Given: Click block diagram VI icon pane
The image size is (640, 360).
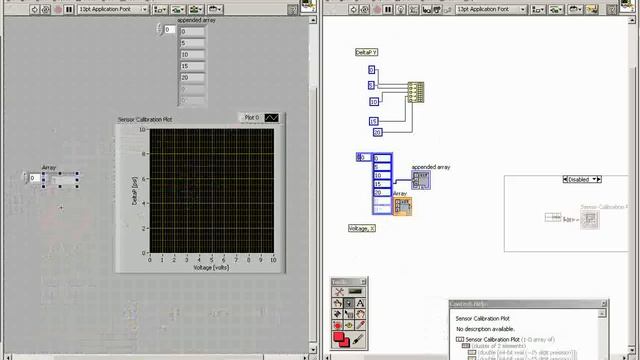Looking at the screenshot, I should coord(627,7).
